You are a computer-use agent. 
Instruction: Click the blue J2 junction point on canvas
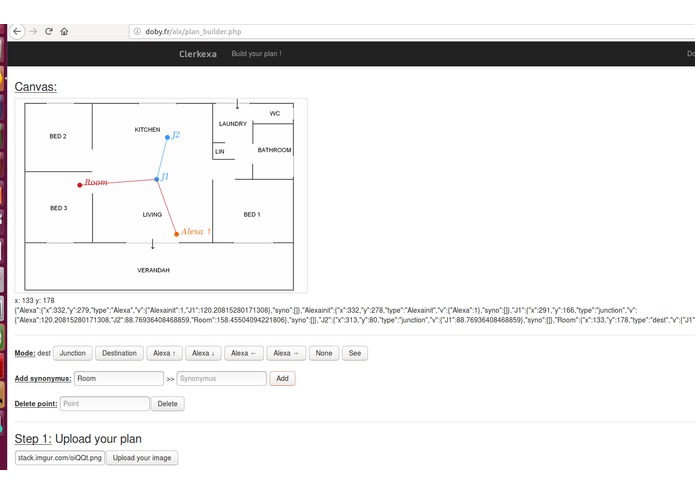(167, 137)
